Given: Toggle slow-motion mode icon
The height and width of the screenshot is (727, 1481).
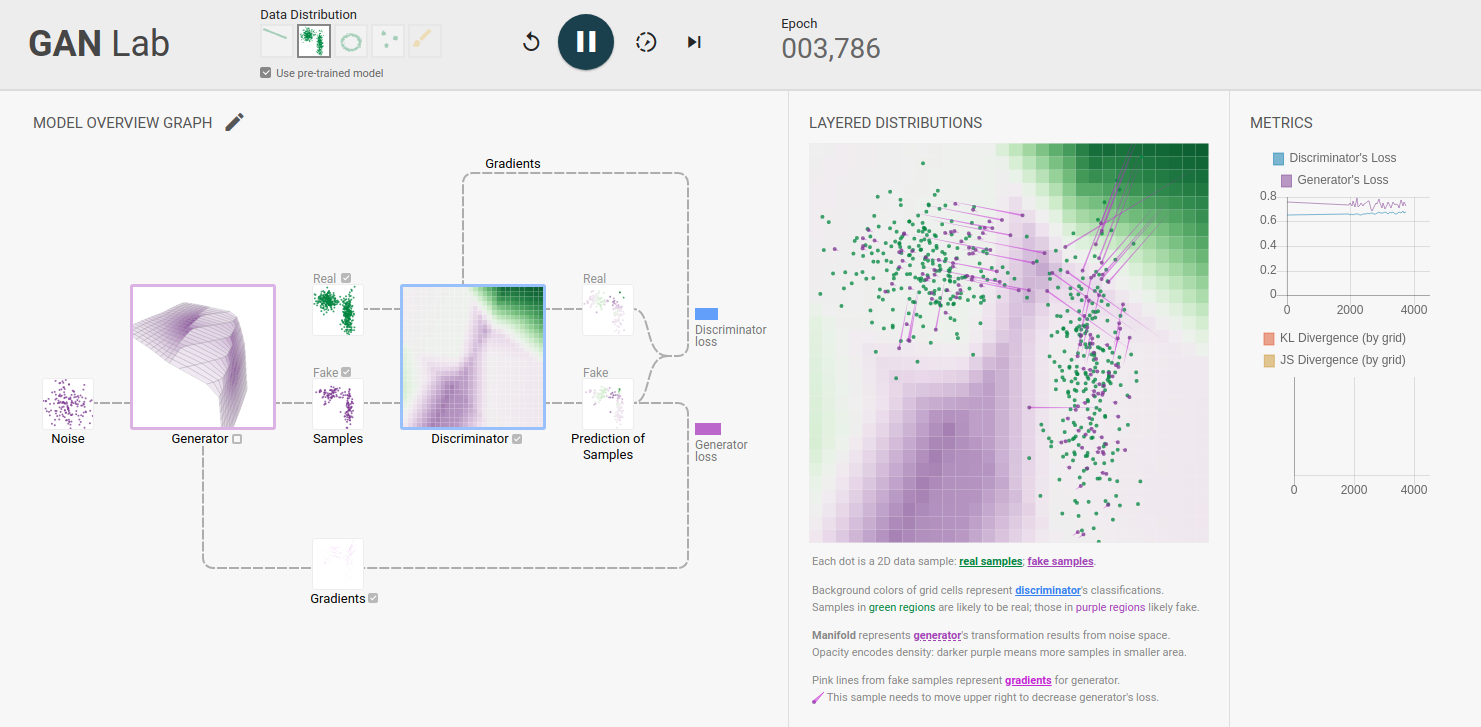Looking at the screenshot, I should coord(646,42).
